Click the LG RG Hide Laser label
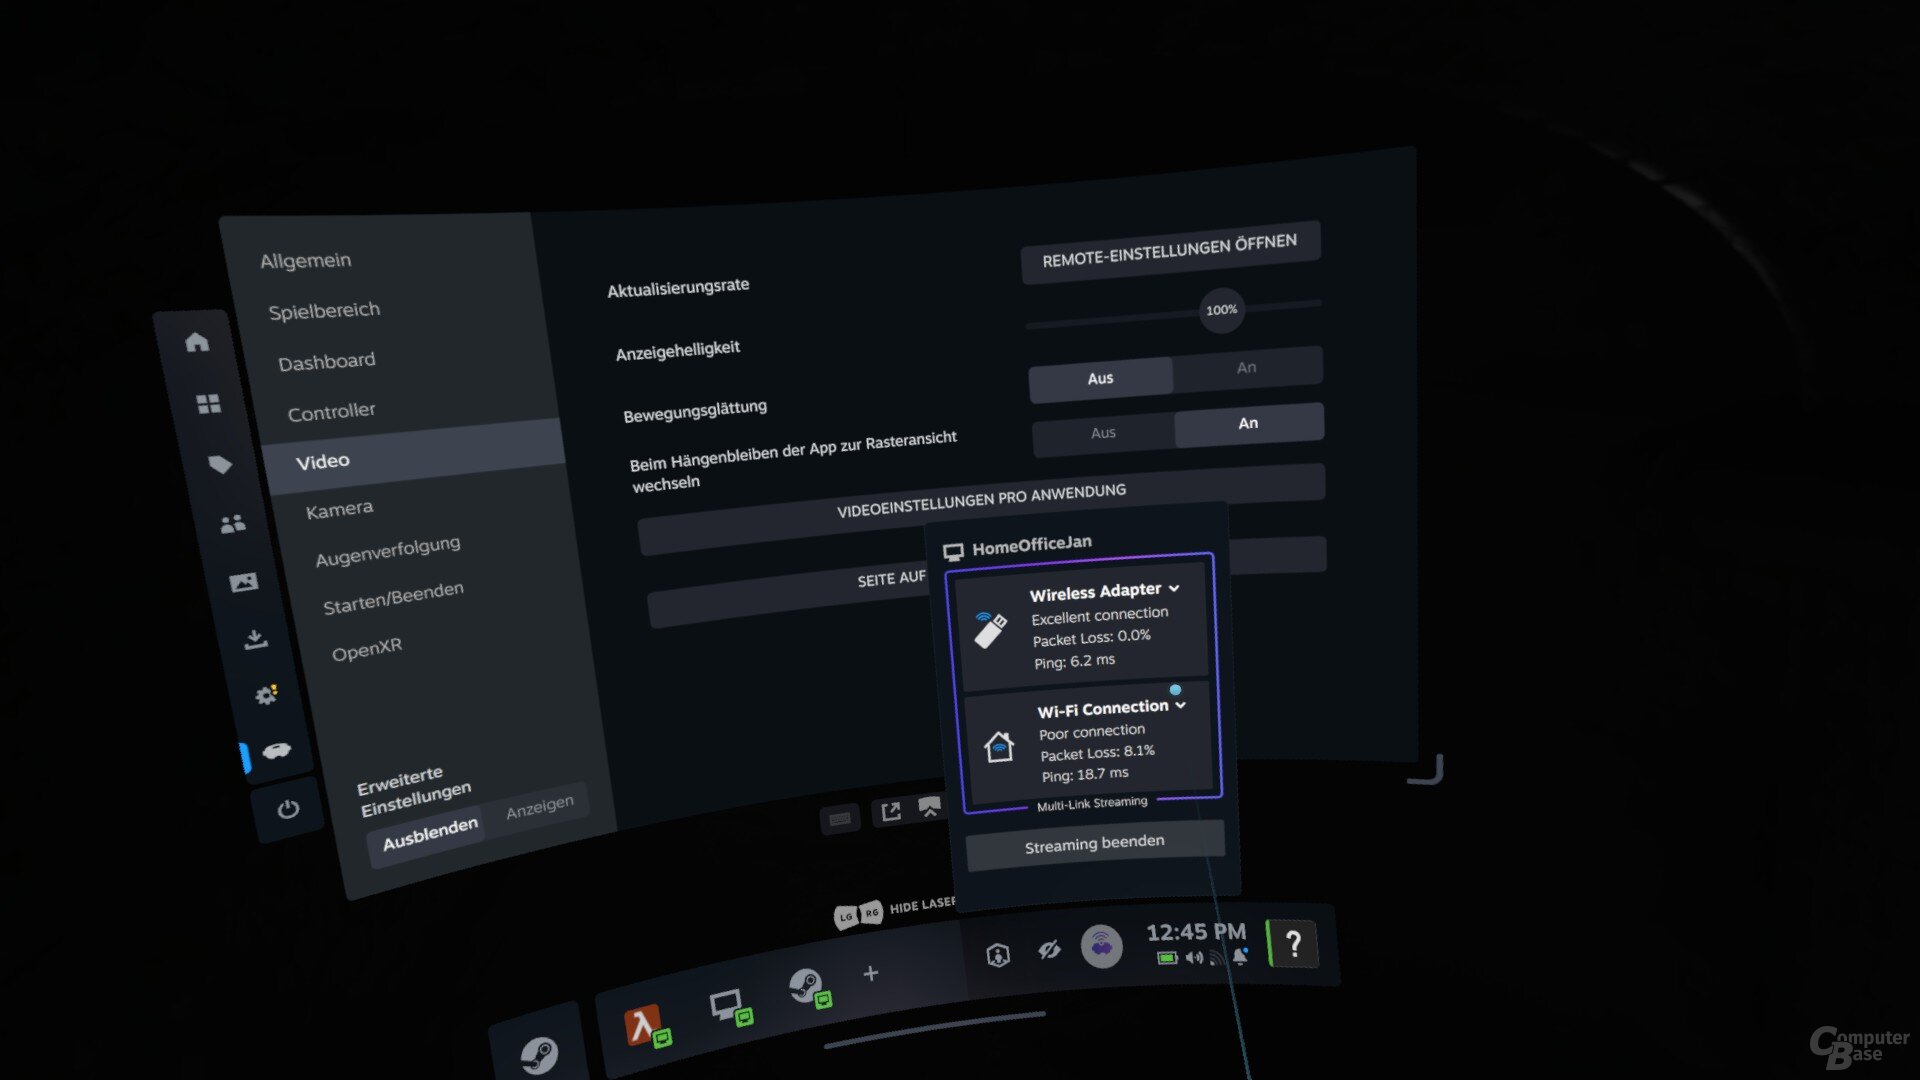 point(896,909)
